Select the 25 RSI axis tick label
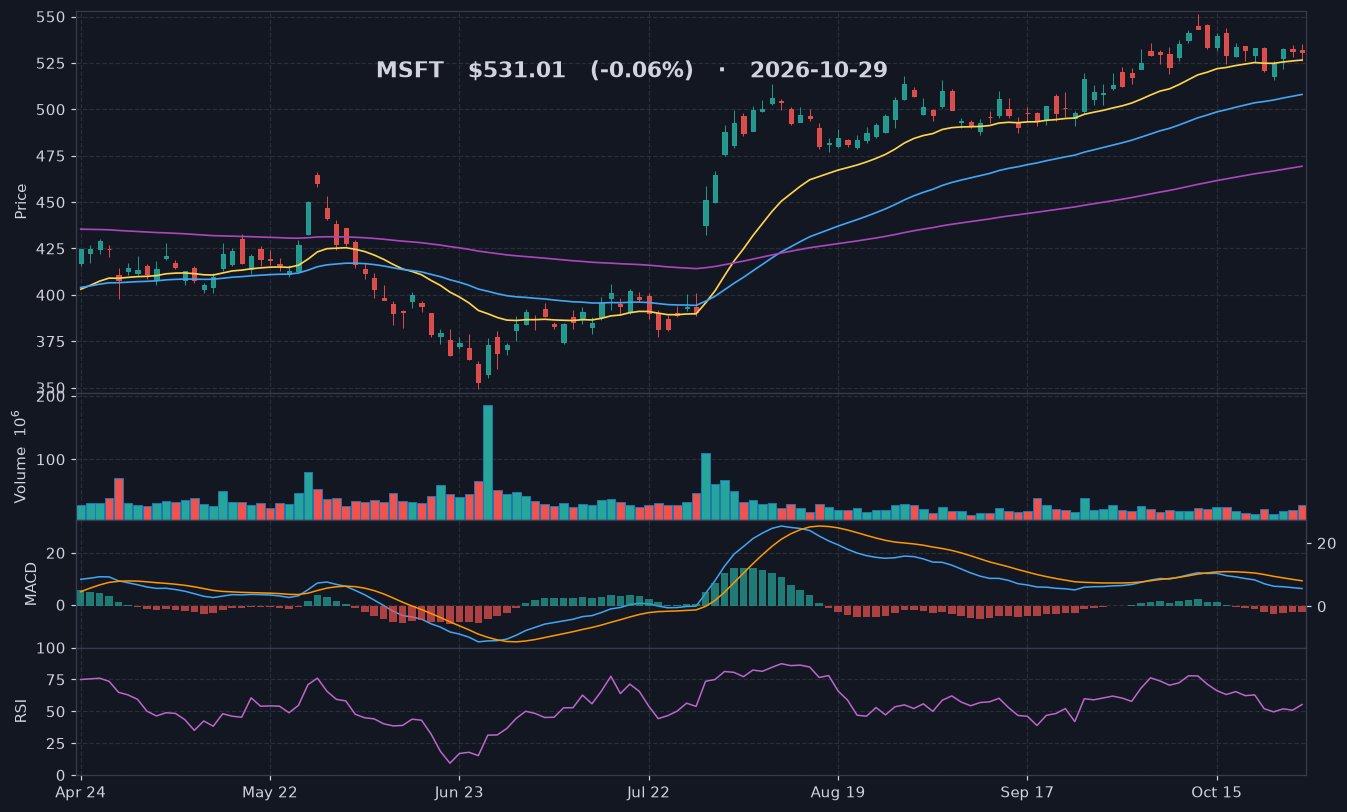Viewport: 1347px width, 812px height. (x=57, y=744)
